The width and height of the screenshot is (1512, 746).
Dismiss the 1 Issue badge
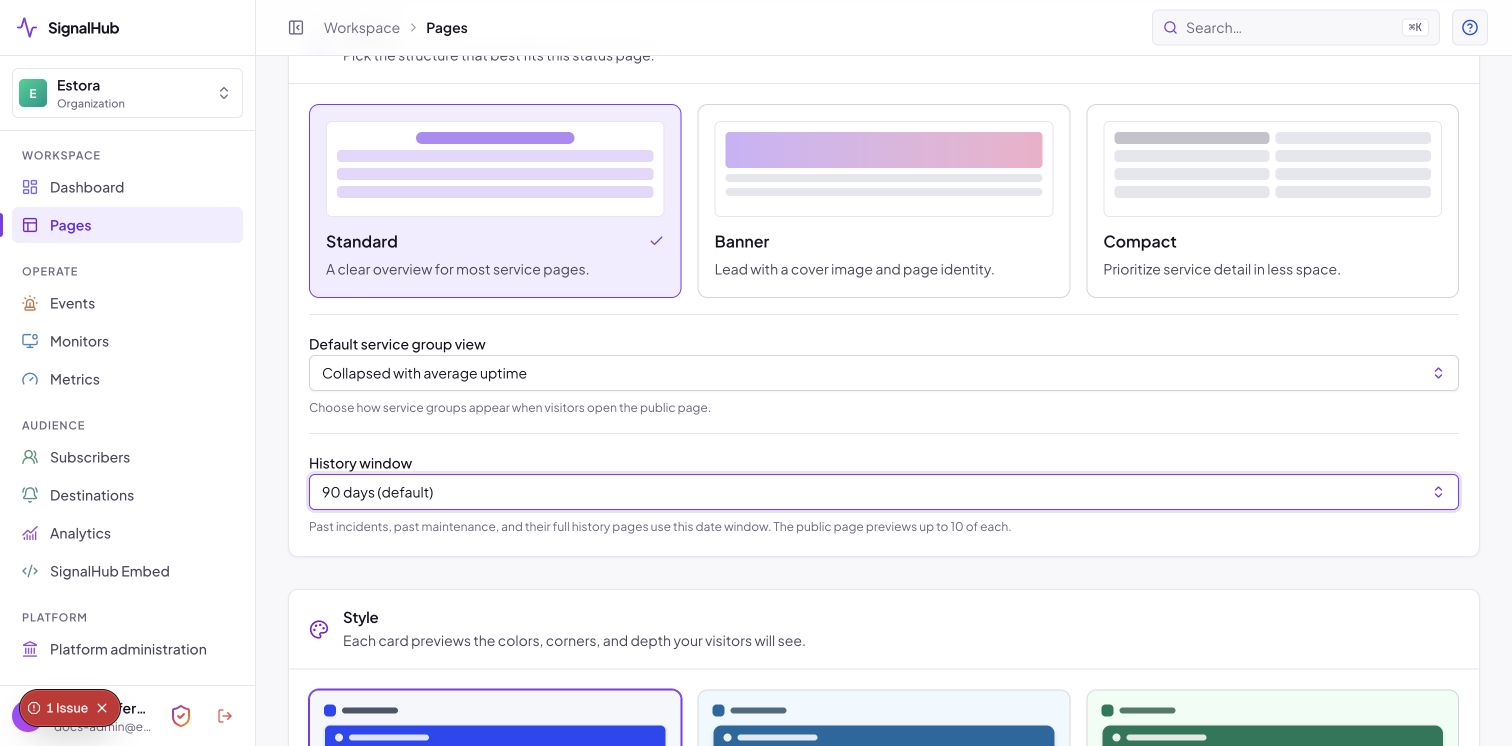click(x=102, y=708)
